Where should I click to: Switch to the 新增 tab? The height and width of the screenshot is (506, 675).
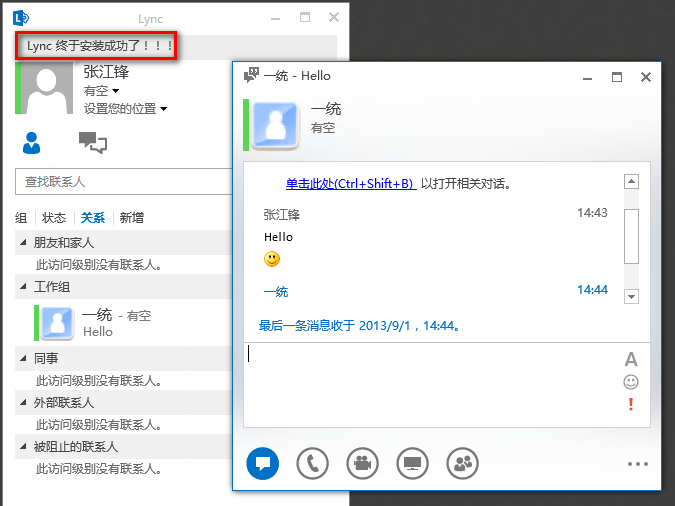(x=132, y=218)
